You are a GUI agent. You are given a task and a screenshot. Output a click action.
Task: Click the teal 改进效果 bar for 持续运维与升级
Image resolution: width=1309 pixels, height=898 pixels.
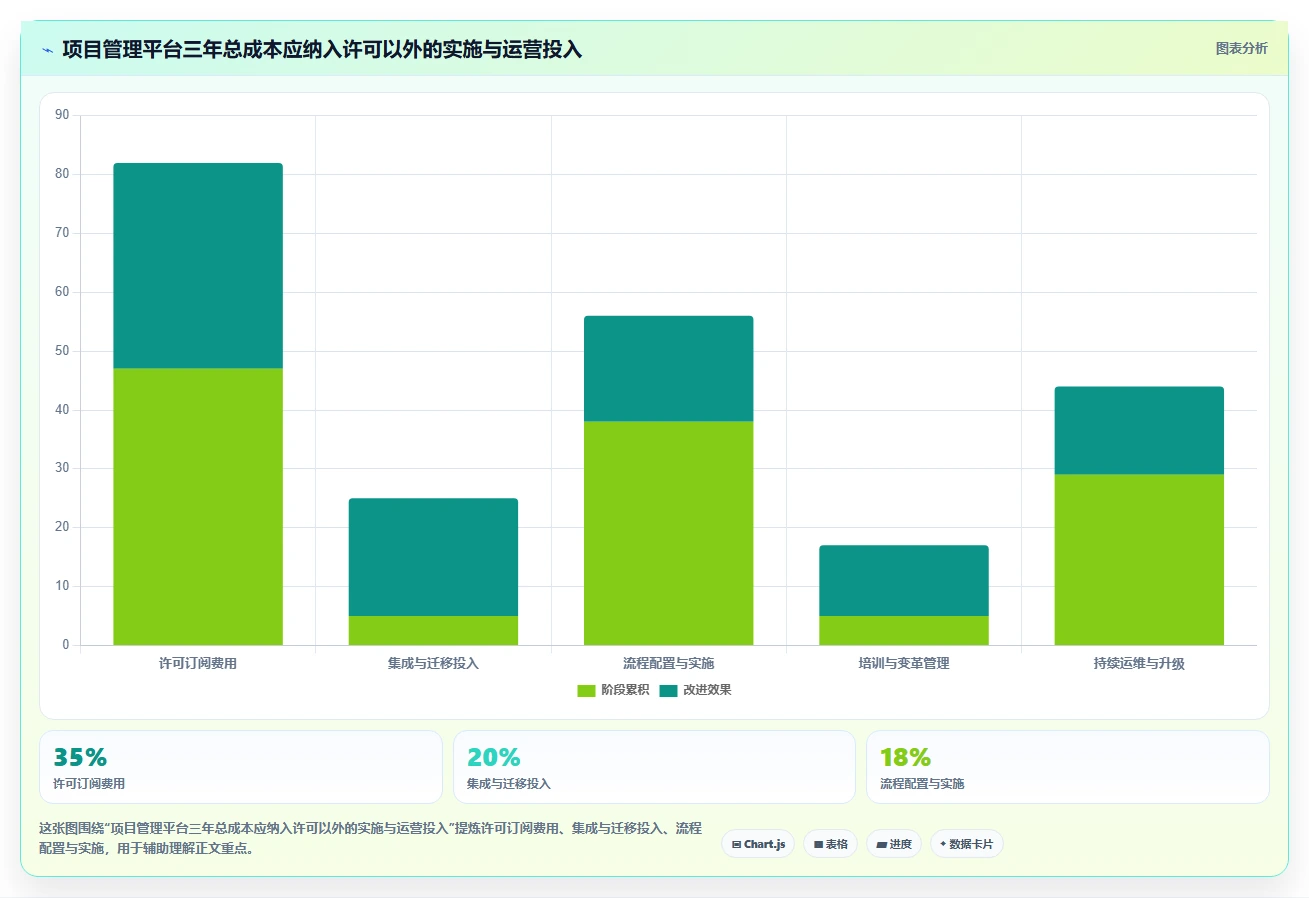pyautogui.click(x=1139, y=430)
